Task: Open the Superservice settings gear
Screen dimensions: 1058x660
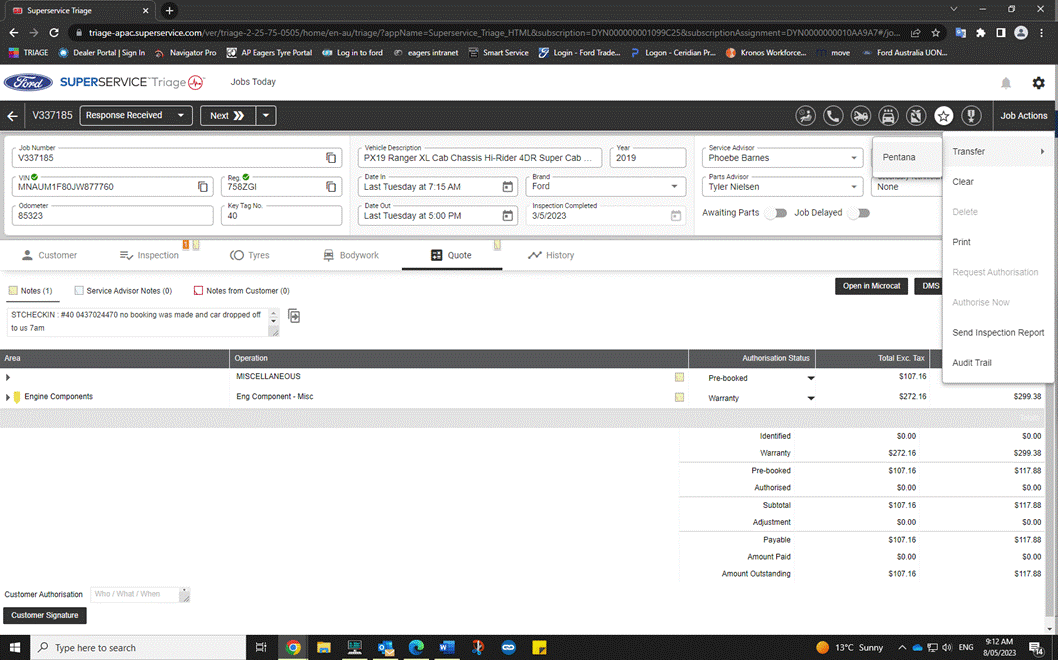Action: point(1038,83)
